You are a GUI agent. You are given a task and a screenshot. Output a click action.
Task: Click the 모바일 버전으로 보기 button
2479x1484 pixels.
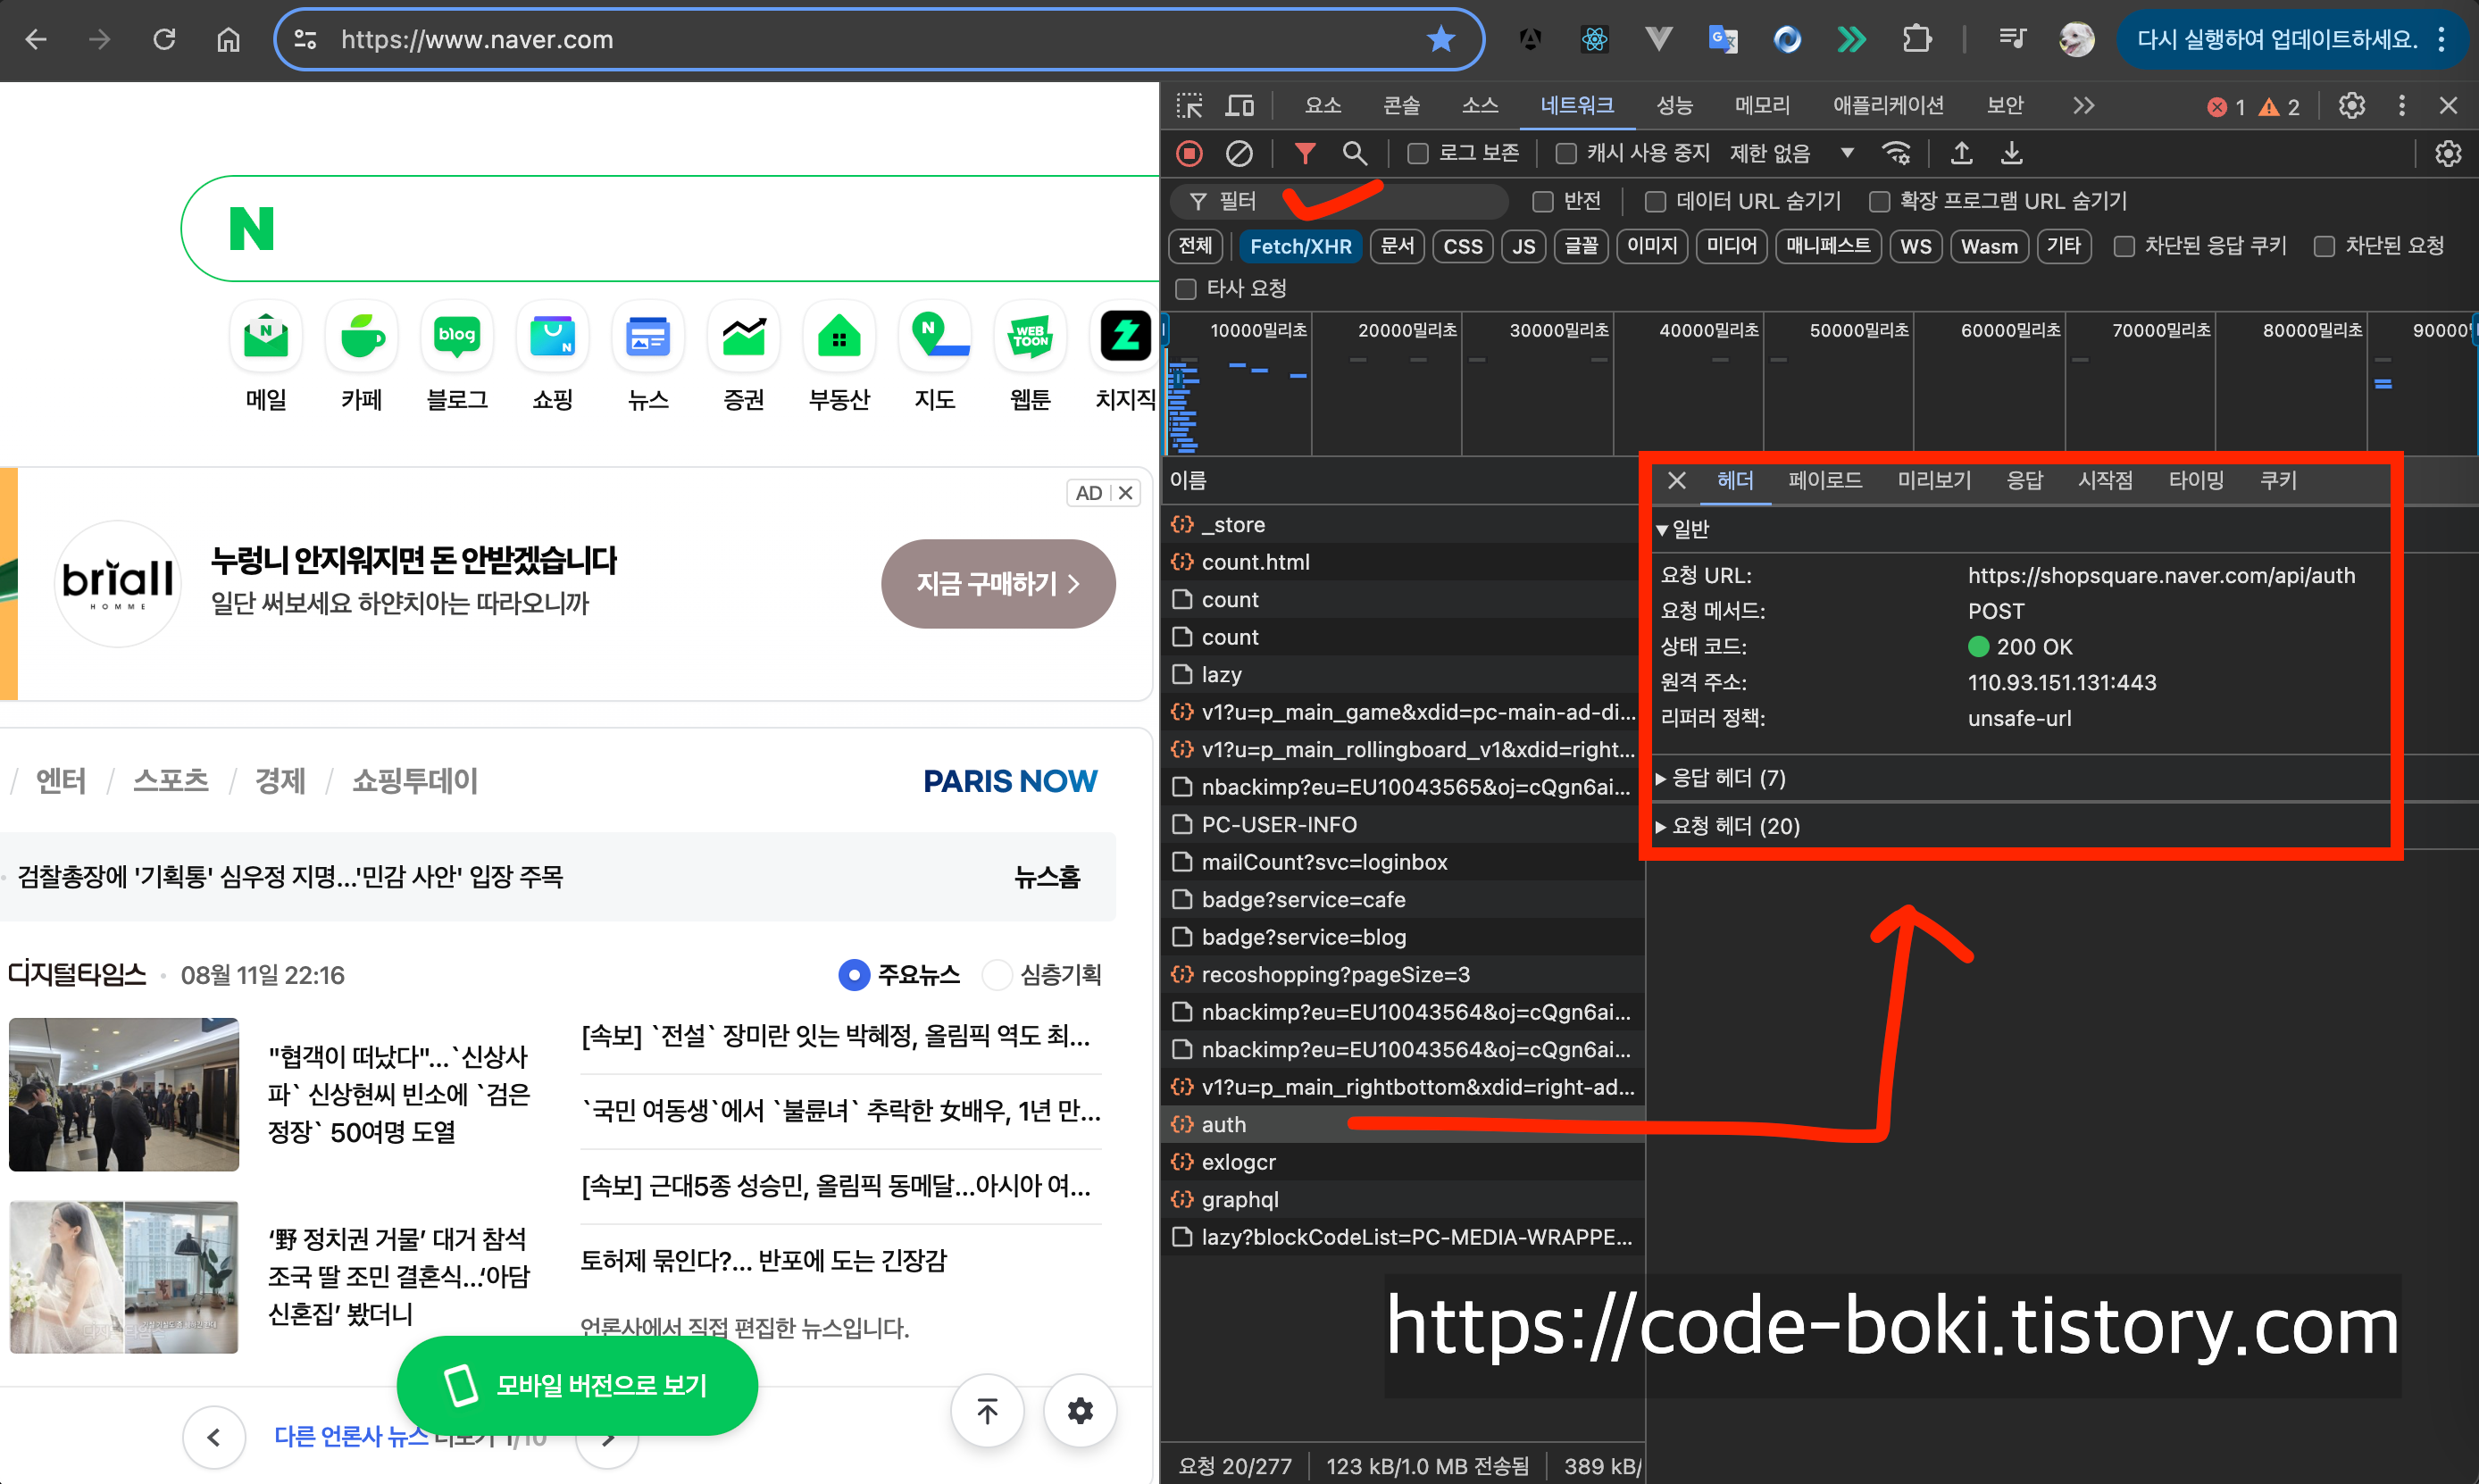[577, 1385]
